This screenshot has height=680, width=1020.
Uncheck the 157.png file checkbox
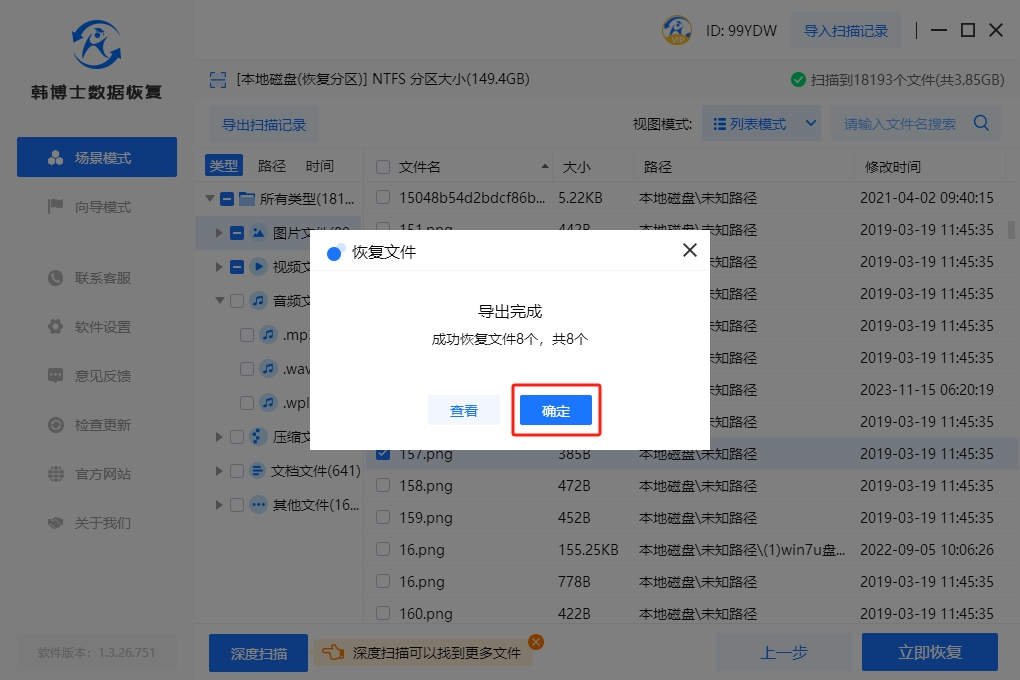[x=383, y=454]
